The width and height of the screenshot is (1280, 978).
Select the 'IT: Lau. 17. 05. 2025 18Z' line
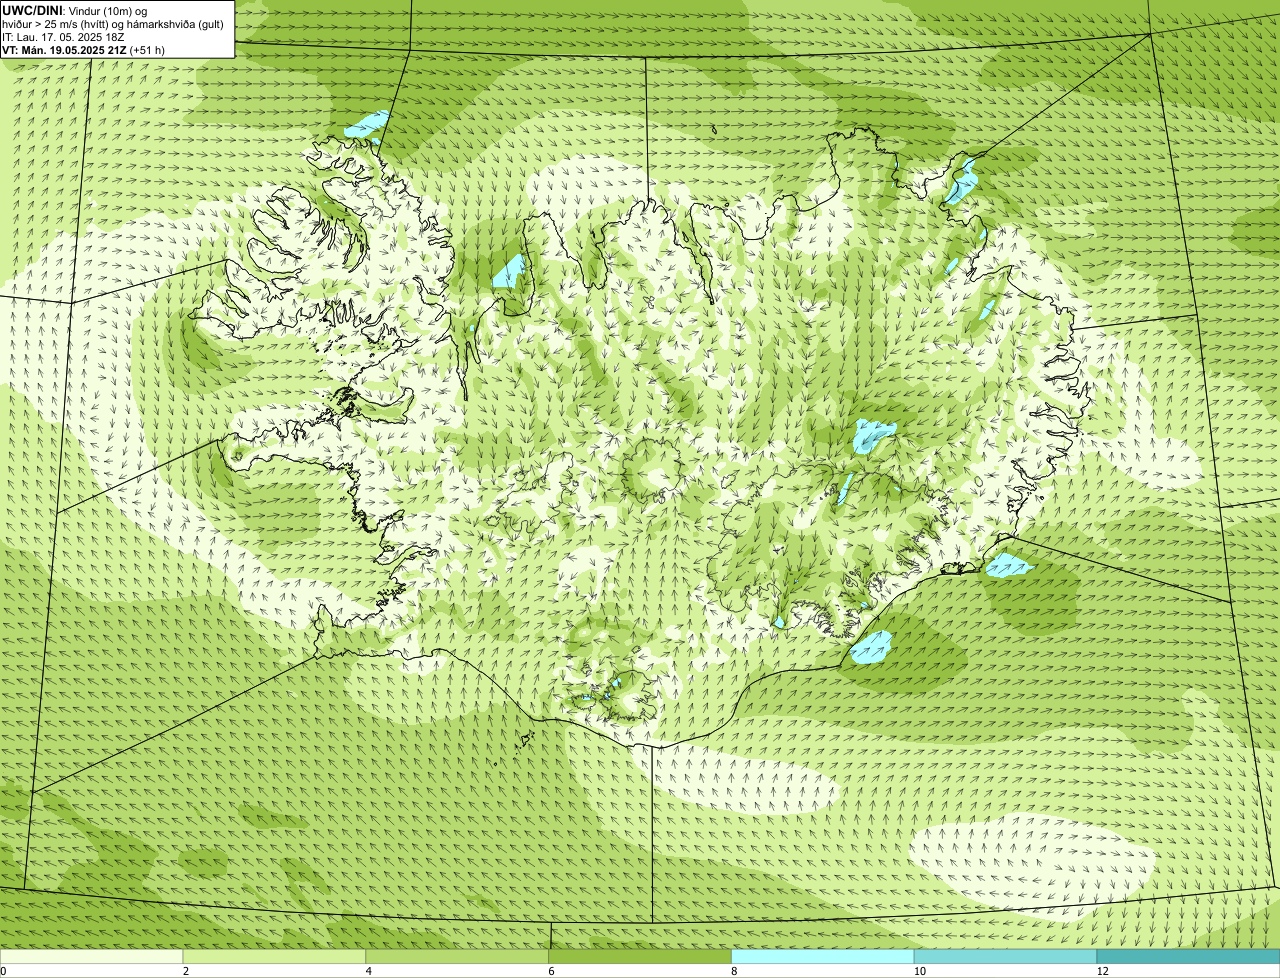click(x=63, y=37)
